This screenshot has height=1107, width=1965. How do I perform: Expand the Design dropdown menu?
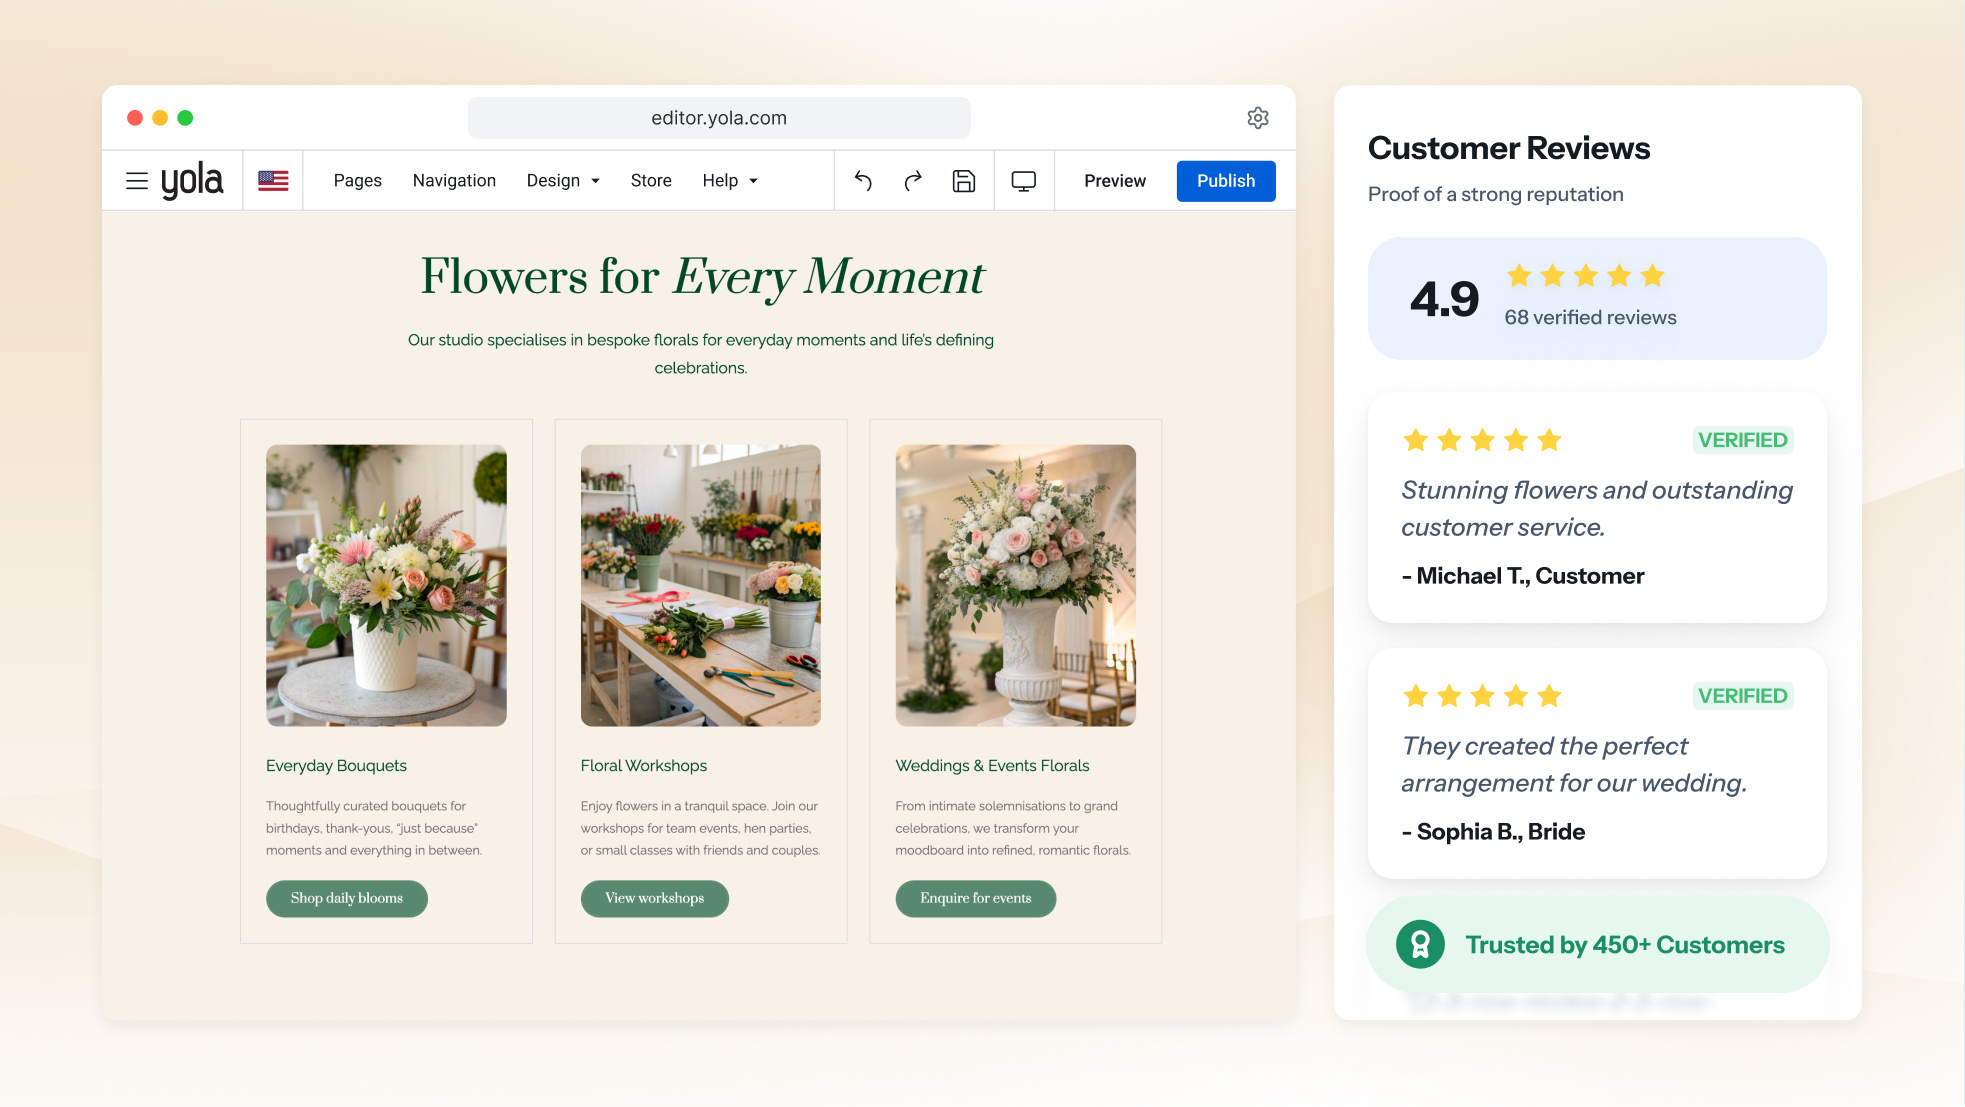click(x=563, y=181)
